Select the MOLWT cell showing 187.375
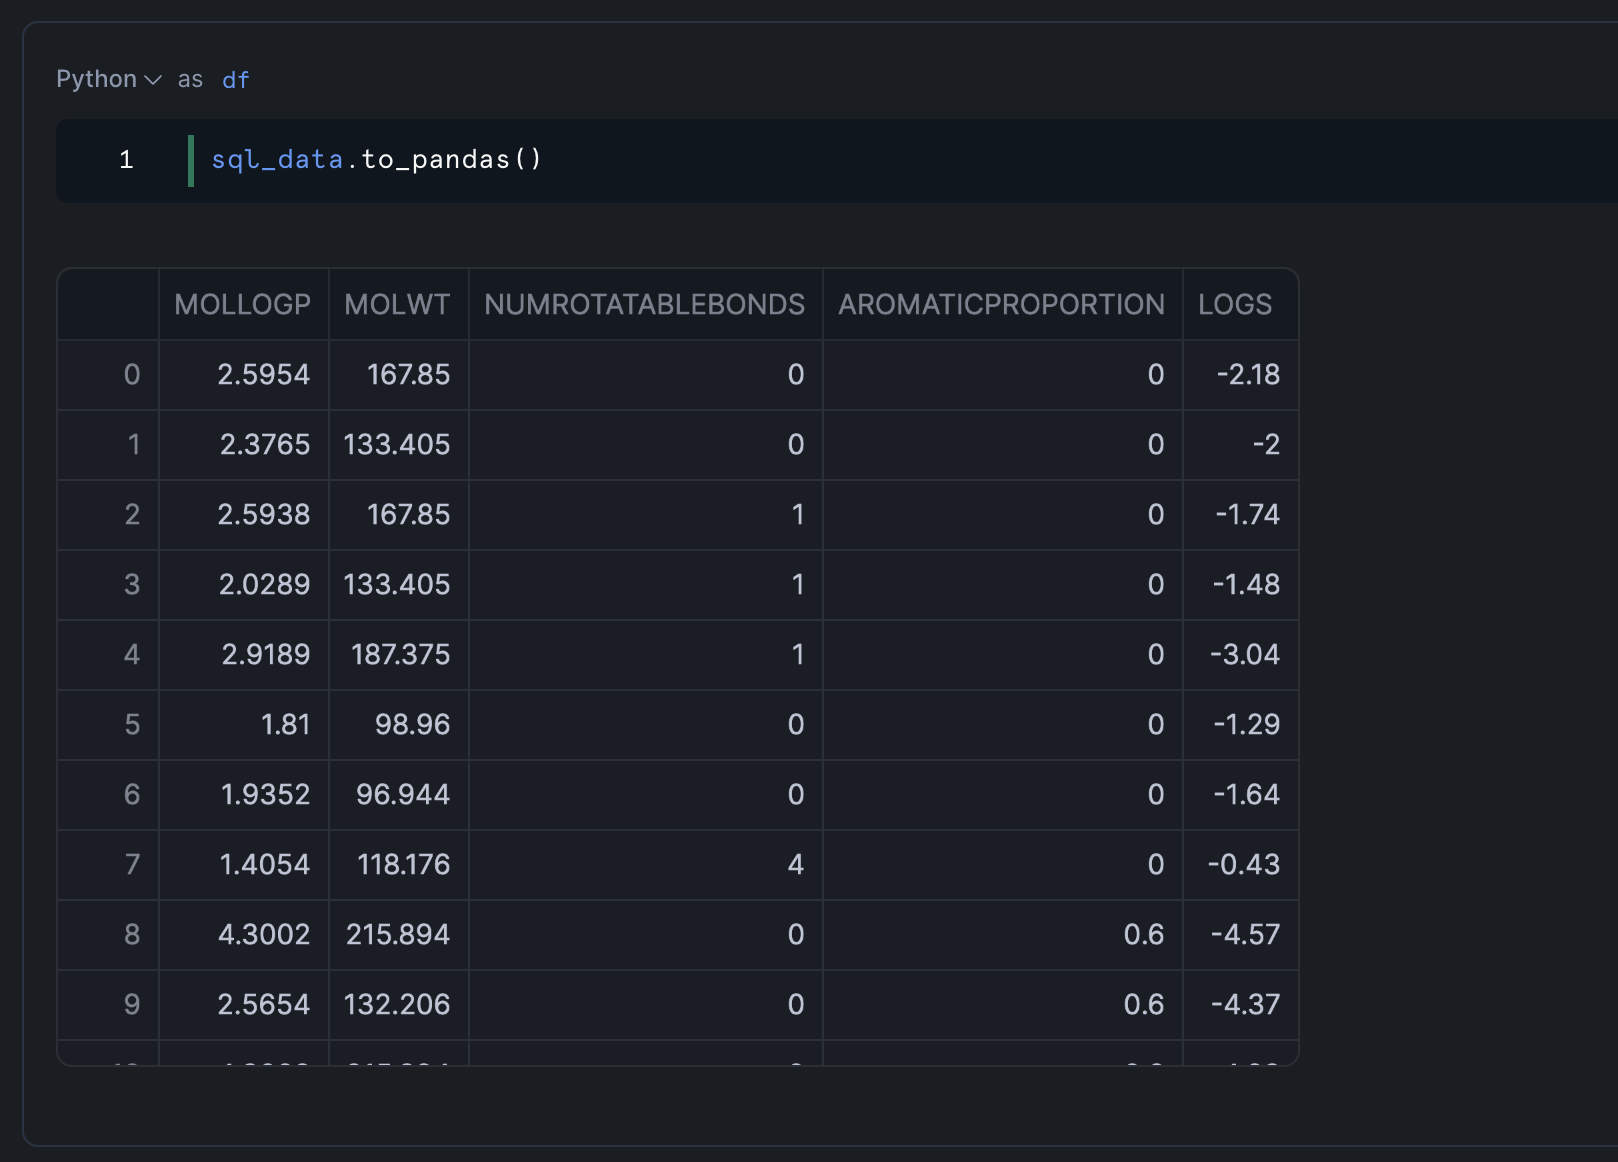1618x1162 pixels. pyautogui.click(x=400, y=655)
